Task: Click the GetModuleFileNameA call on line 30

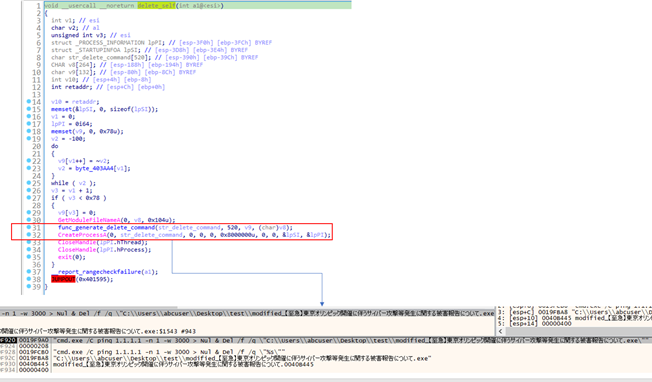Action: (x=89, y=220)
